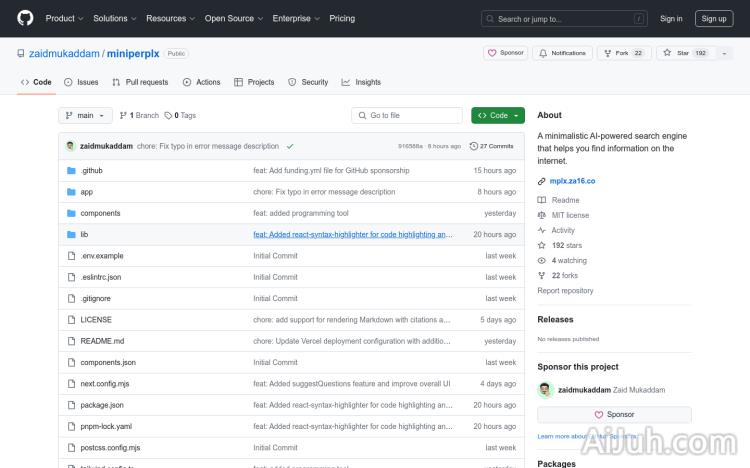The width and height of the screenshot is (750, 468).
Task: Click the .github folder icon
Action: [71, 171]
